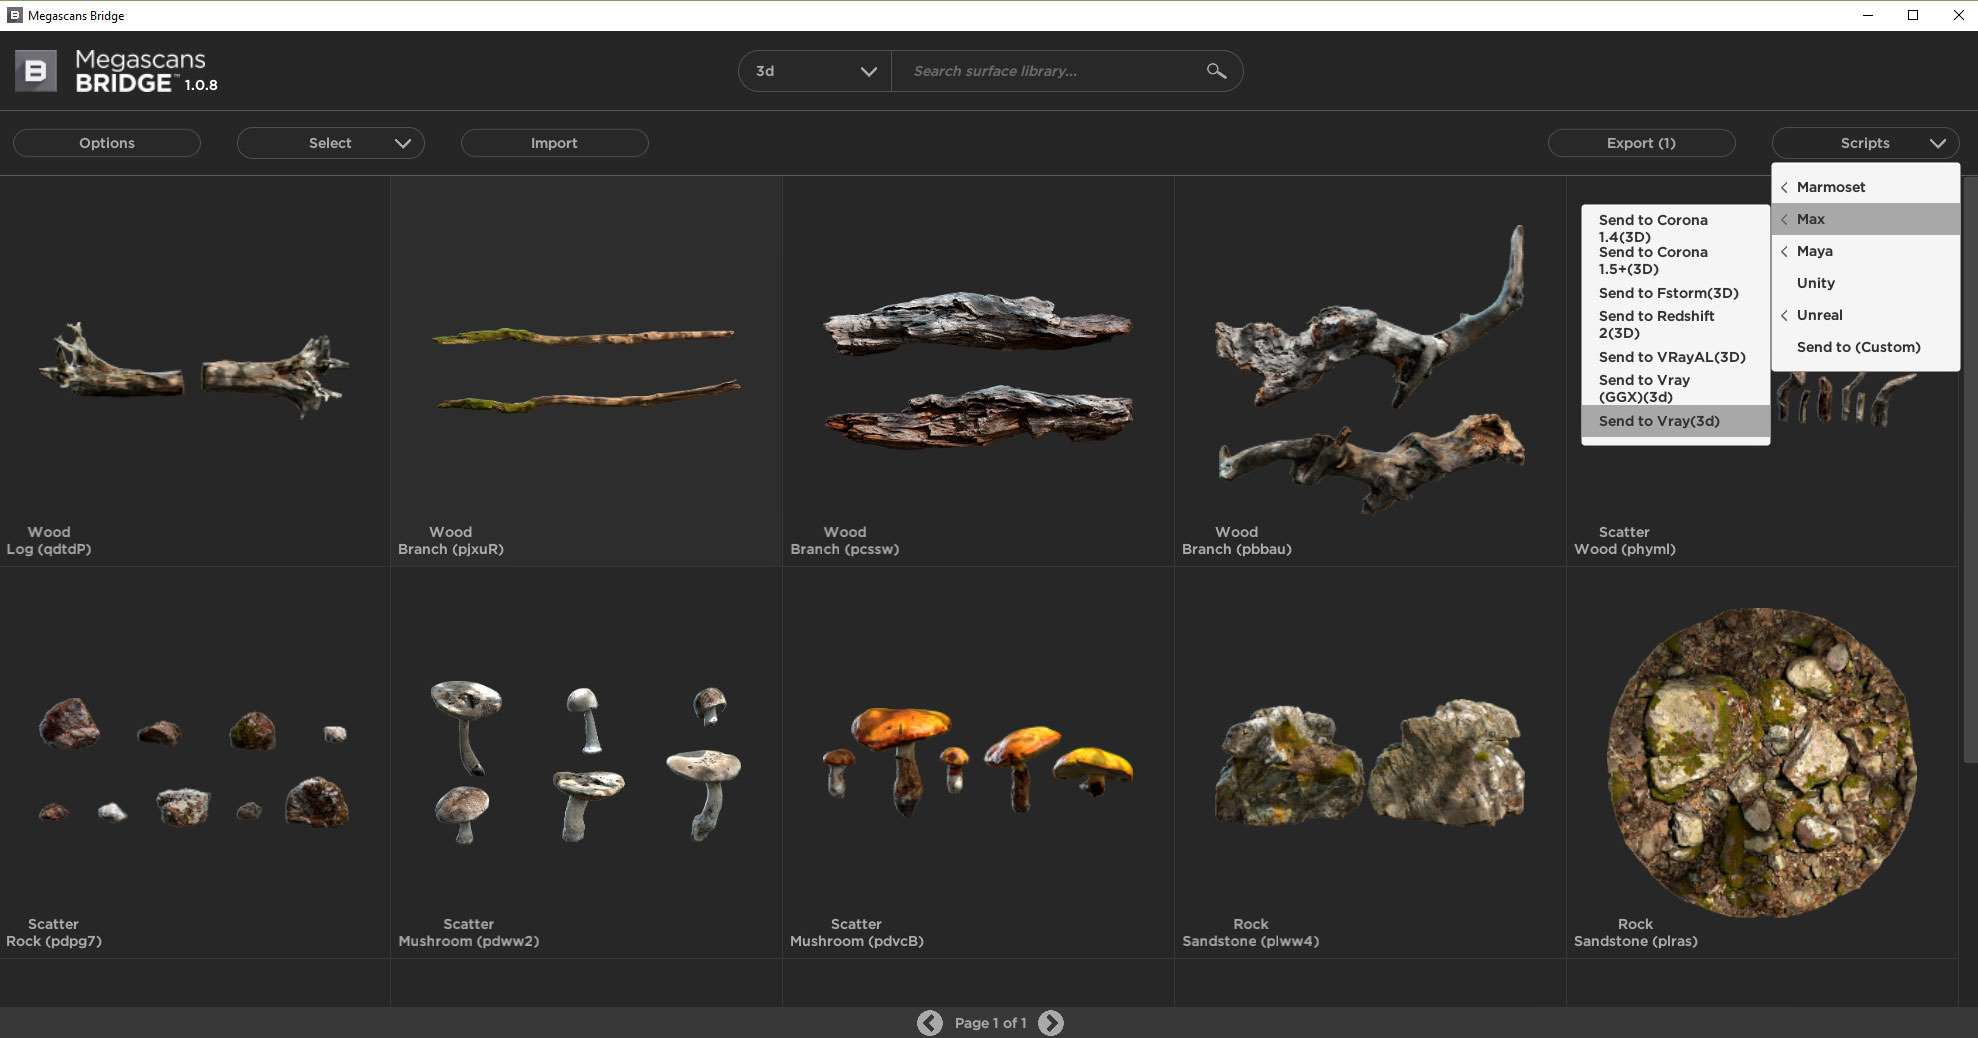Select the Rock Sandstone (plras) thumbnail
The height and width of the screenshot is (1038, 1978).
(1762, 762)
